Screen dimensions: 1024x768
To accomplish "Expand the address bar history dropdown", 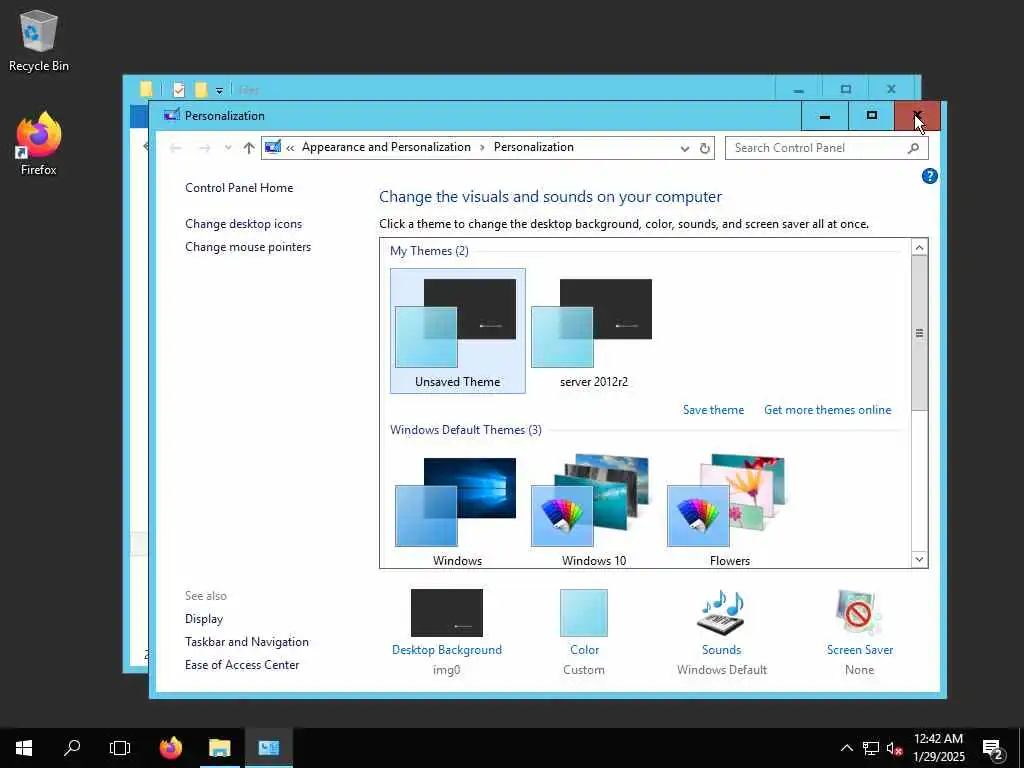I will point(684,148).
